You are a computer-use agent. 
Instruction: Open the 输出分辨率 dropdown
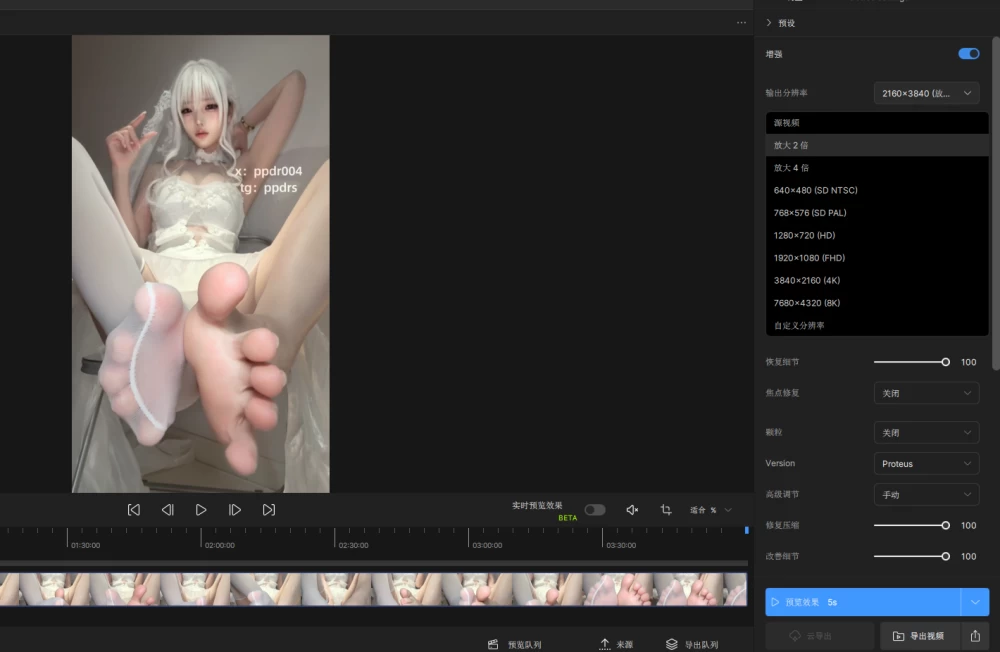coord(926,93)
